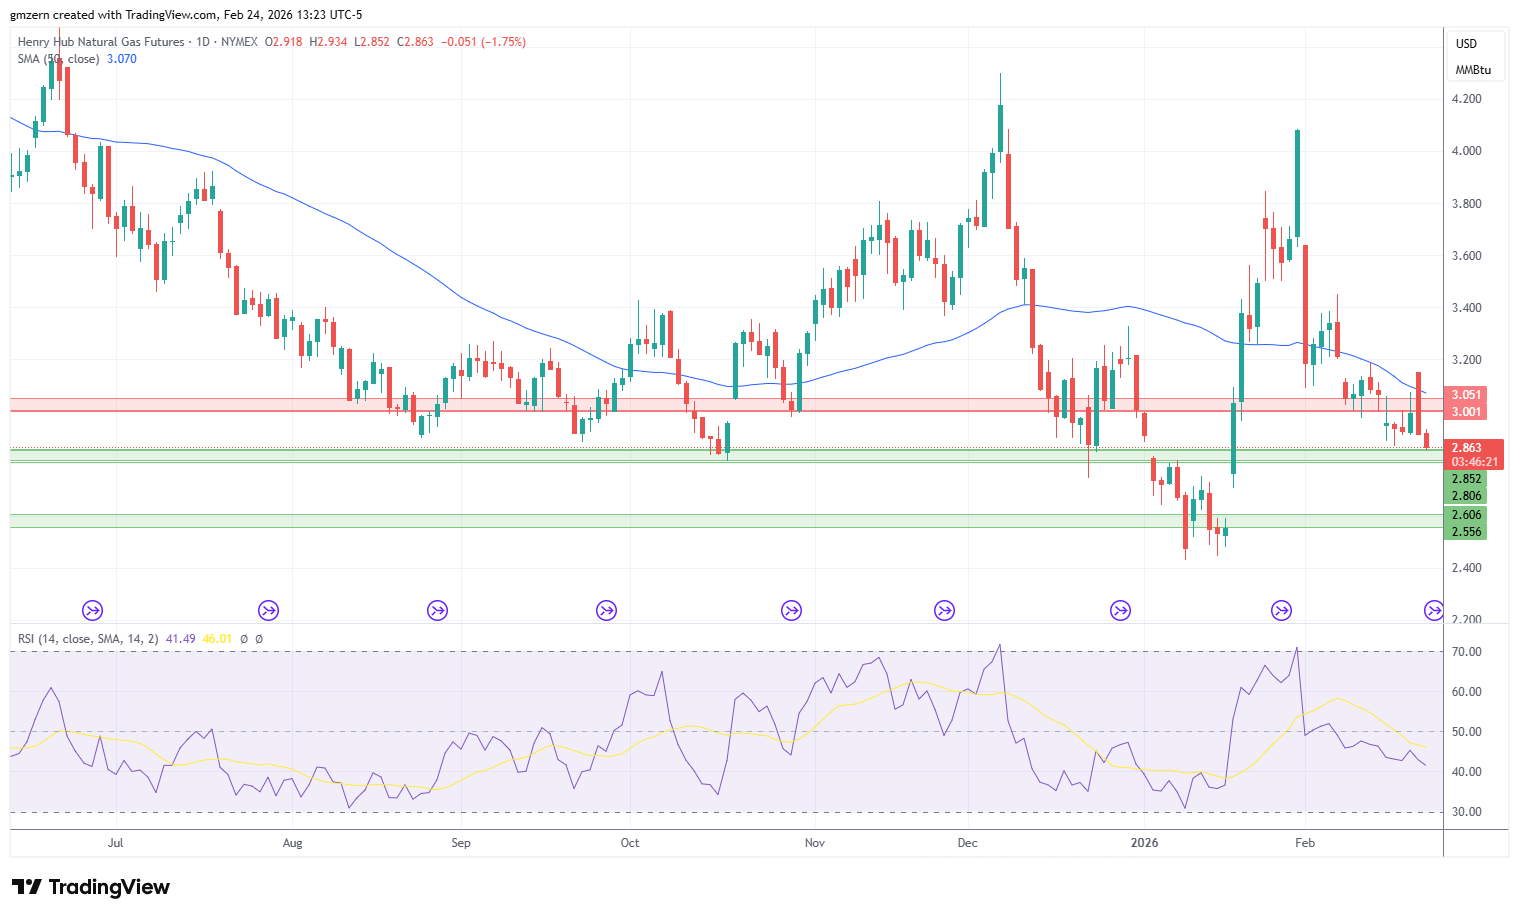Click the red 3.051 price level label
The image size is (1519, 917).
1466,395
